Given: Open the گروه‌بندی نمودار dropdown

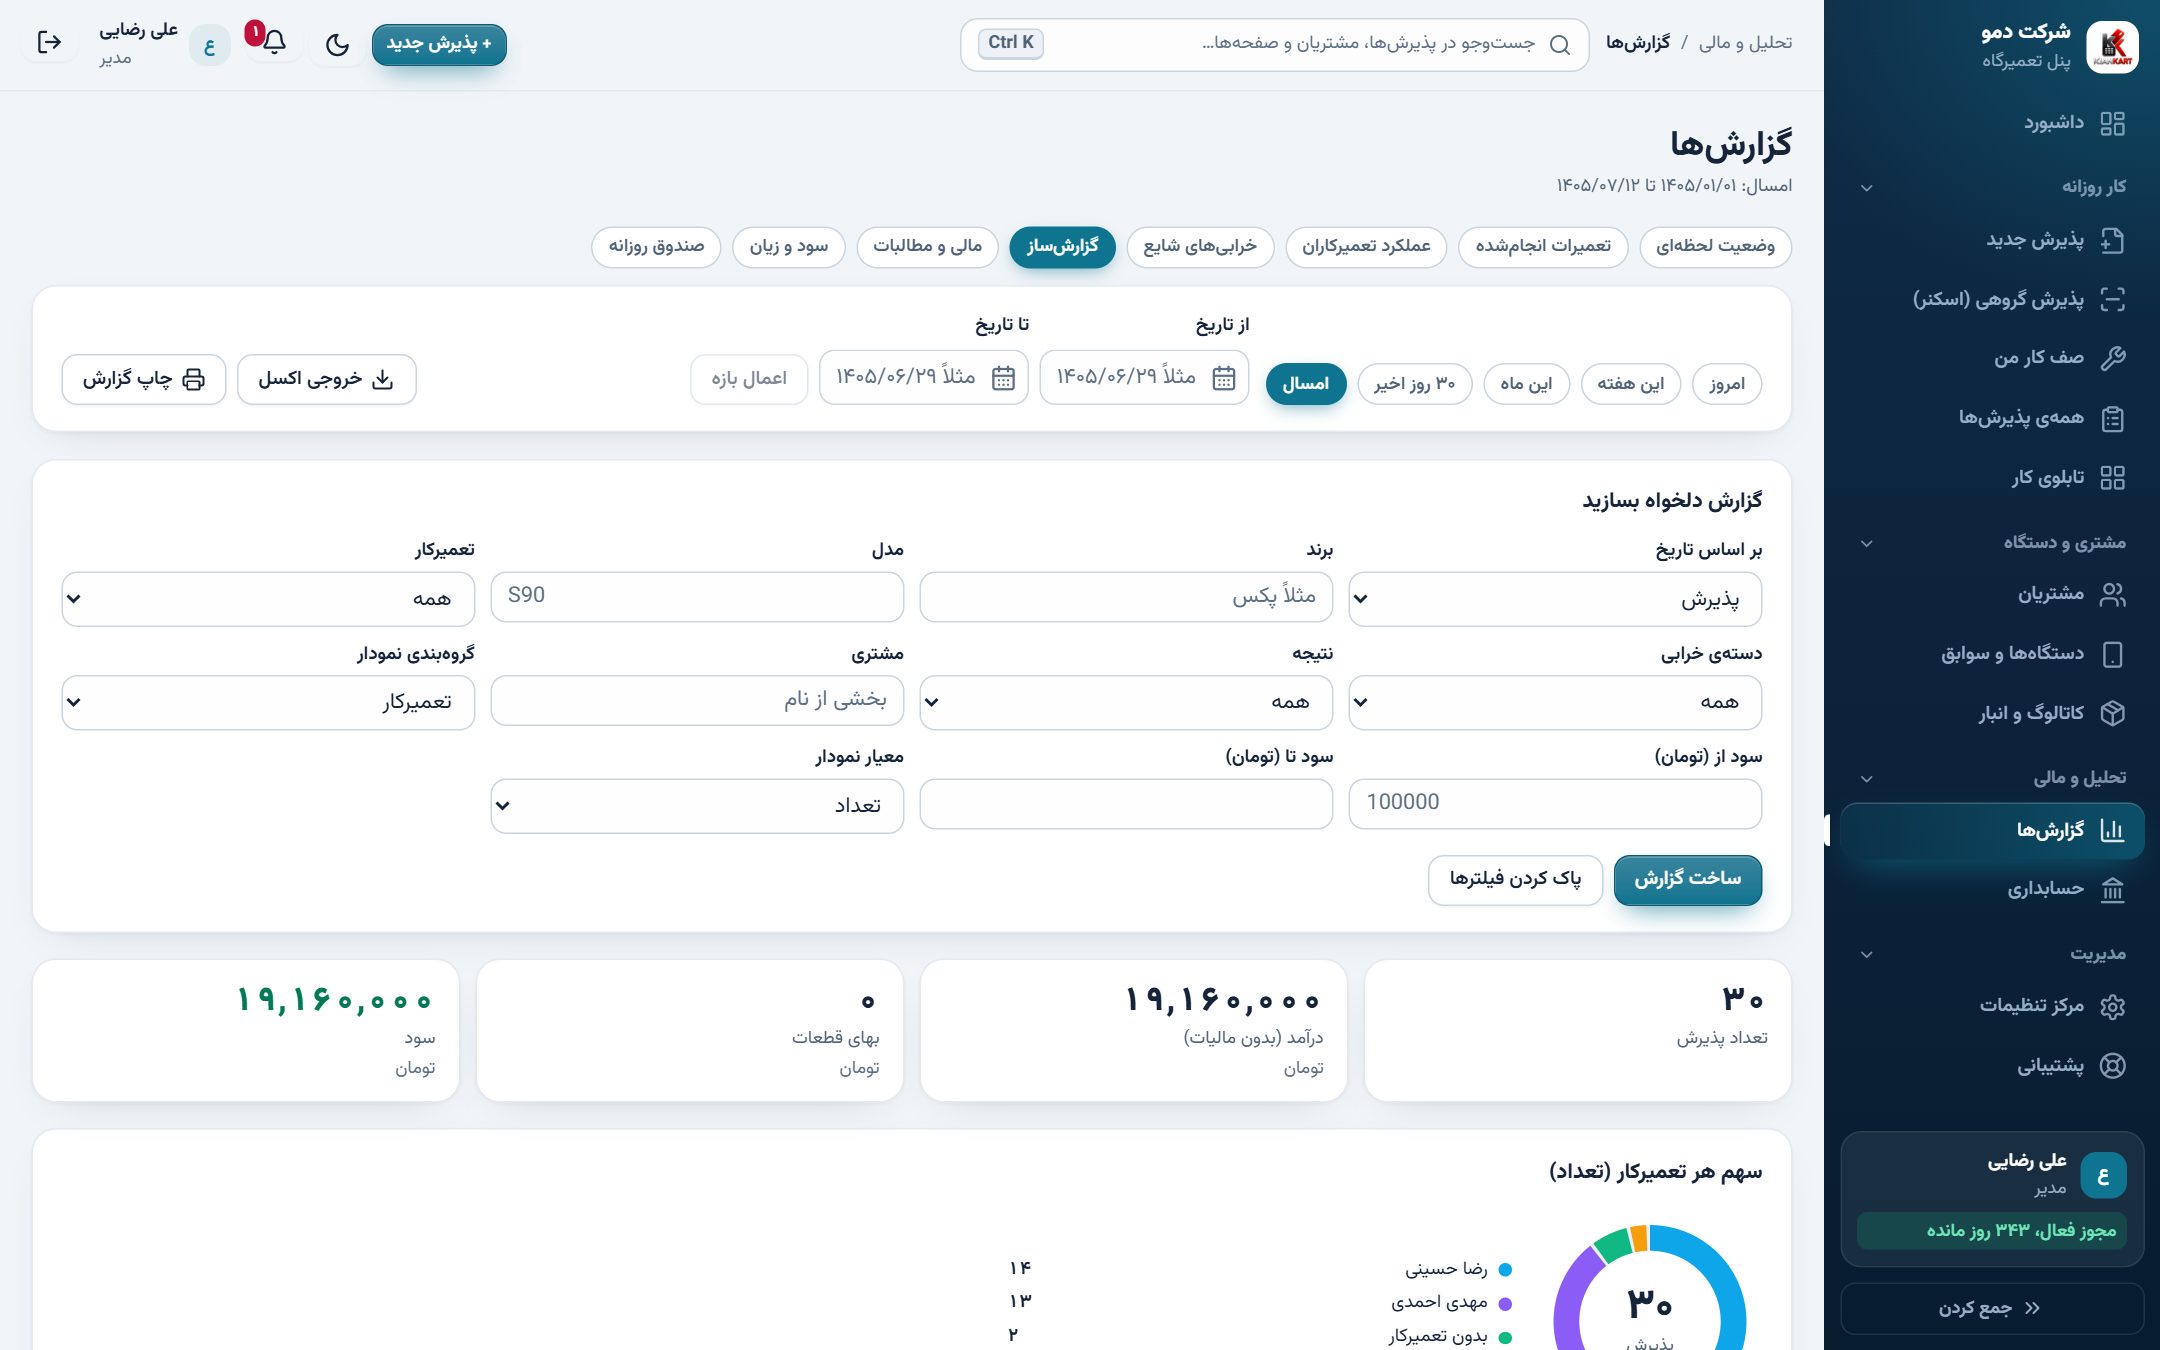Looking at the screenshot, I should 268,702.
